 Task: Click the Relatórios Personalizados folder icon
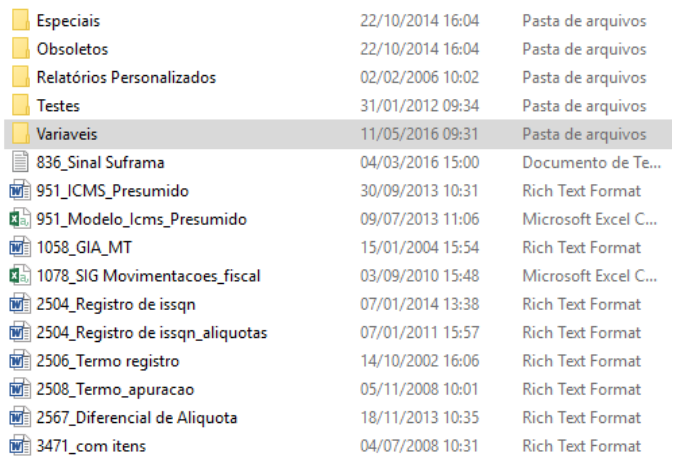pyautogui.click(x=20, y=77)
